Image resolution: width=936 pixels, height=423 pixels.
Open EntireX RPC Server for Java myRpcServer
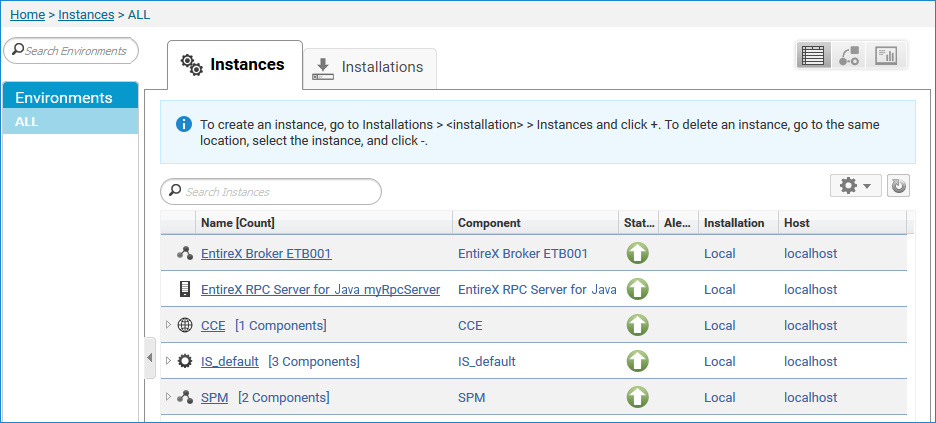(x=321, y=289)
